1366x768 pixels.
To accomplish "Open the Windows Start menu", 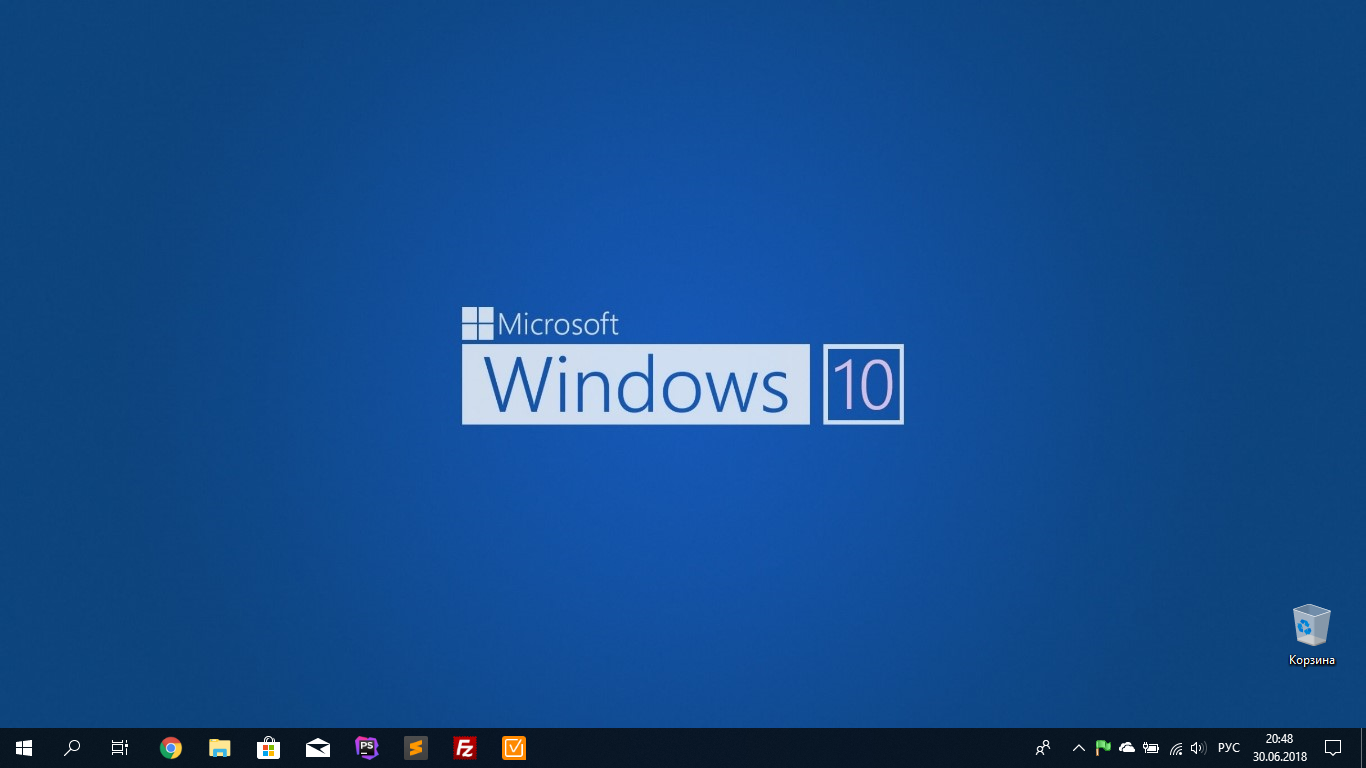I will (24, 748).
